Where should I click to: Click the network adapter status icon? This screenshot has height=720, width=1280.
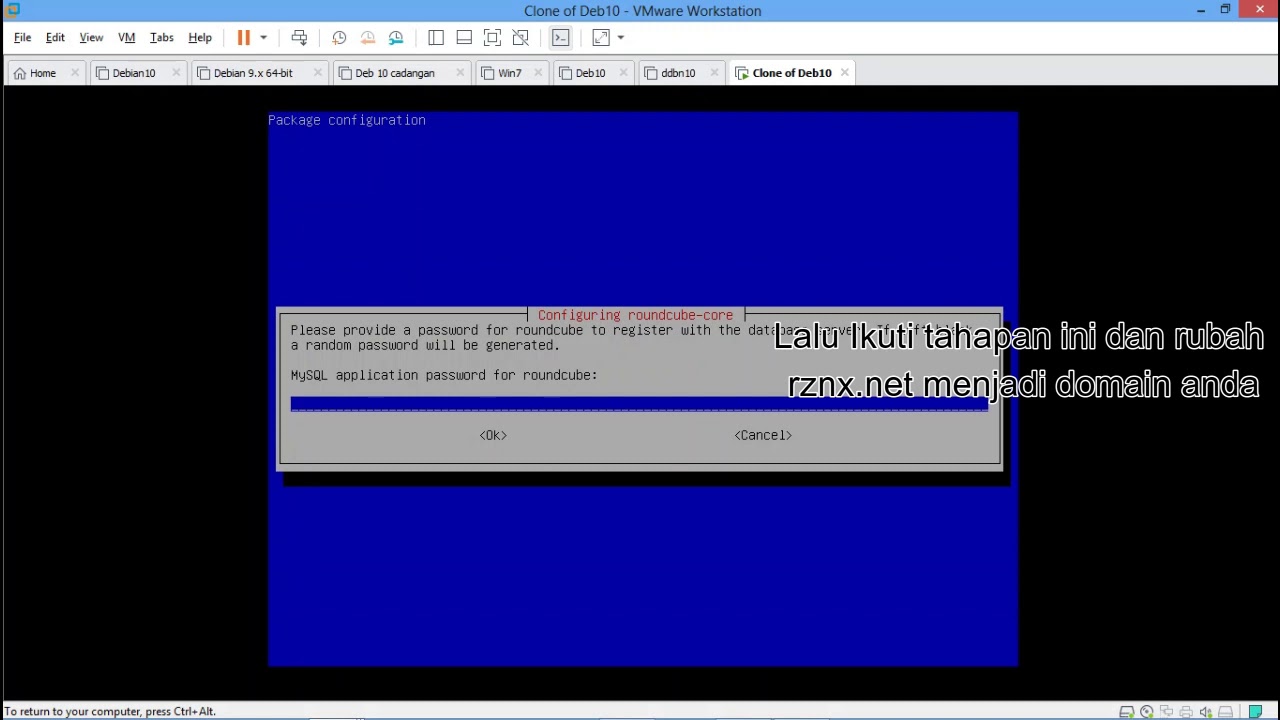click(1166, 712)
